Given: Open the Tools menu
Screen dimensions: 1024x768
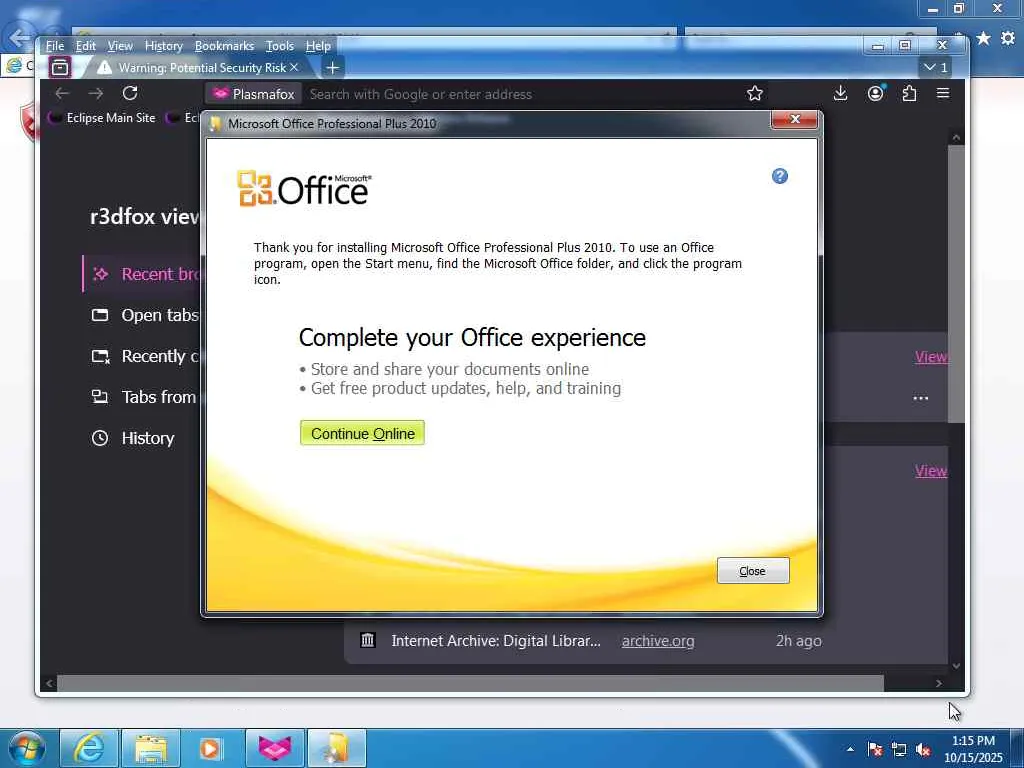Looking at the screenshot, I should [280, 46].
